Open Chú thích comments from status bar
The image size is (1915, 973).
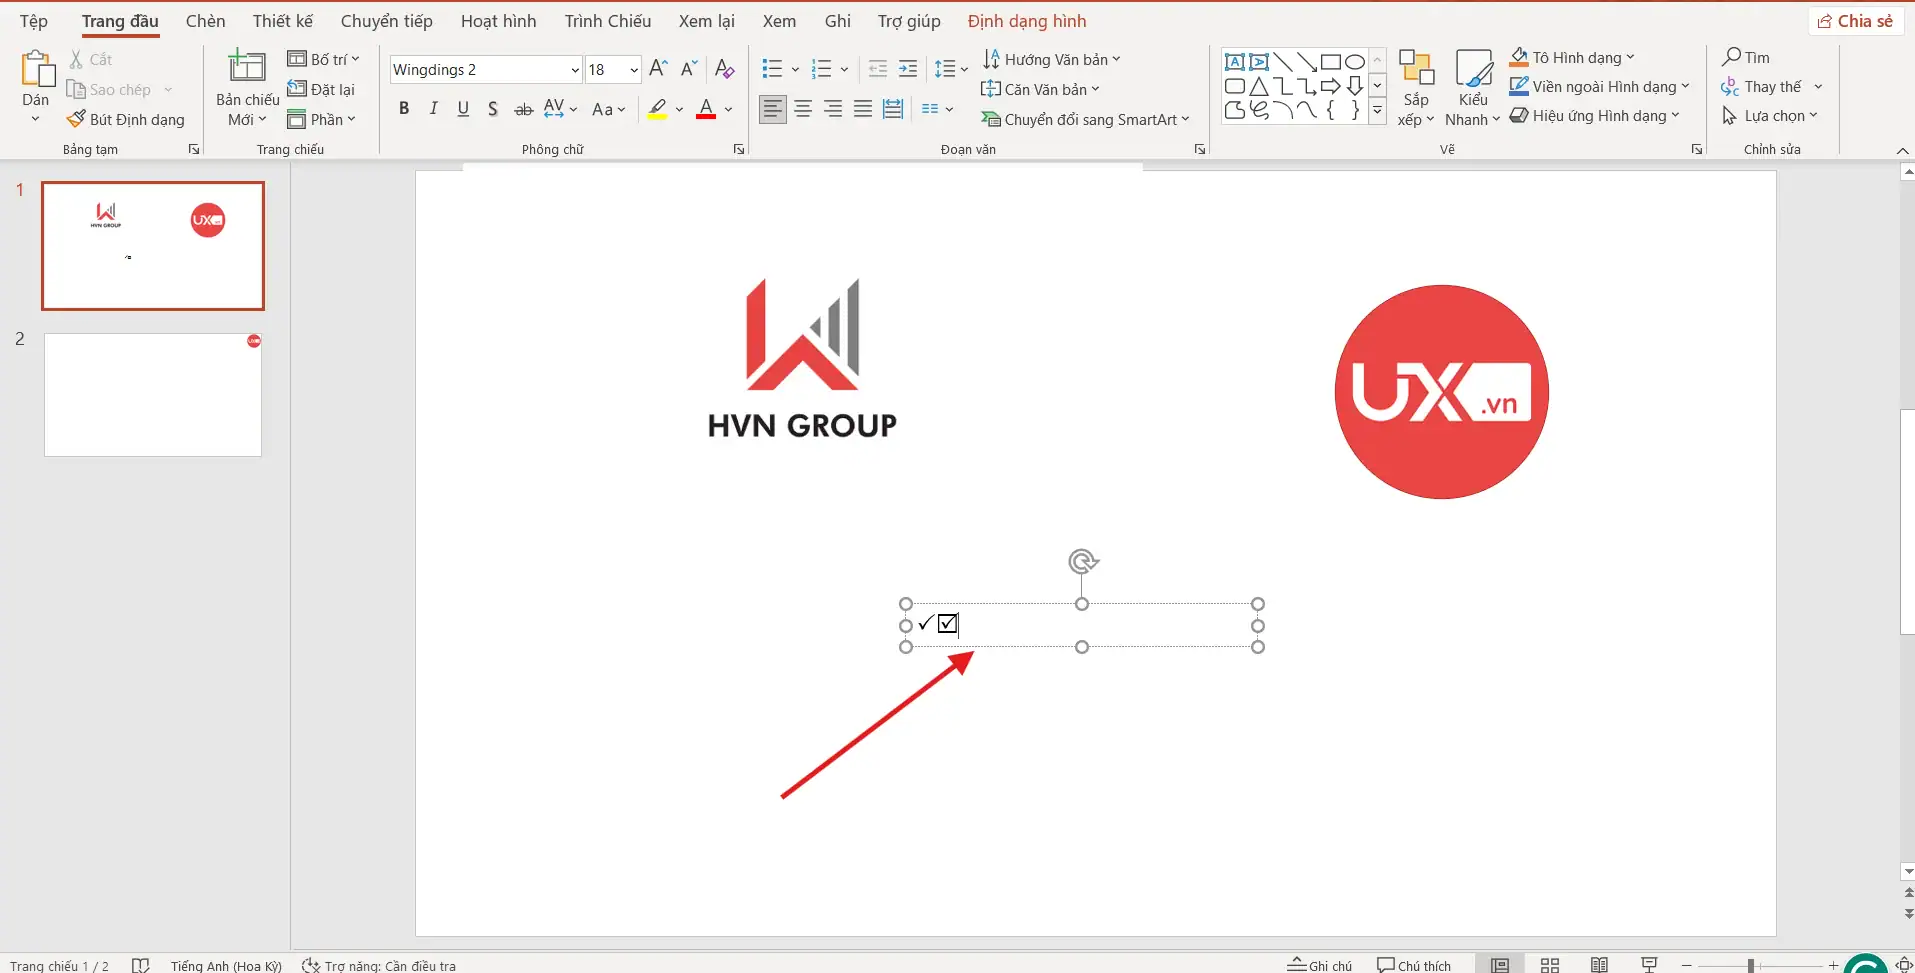(1413, 965)
